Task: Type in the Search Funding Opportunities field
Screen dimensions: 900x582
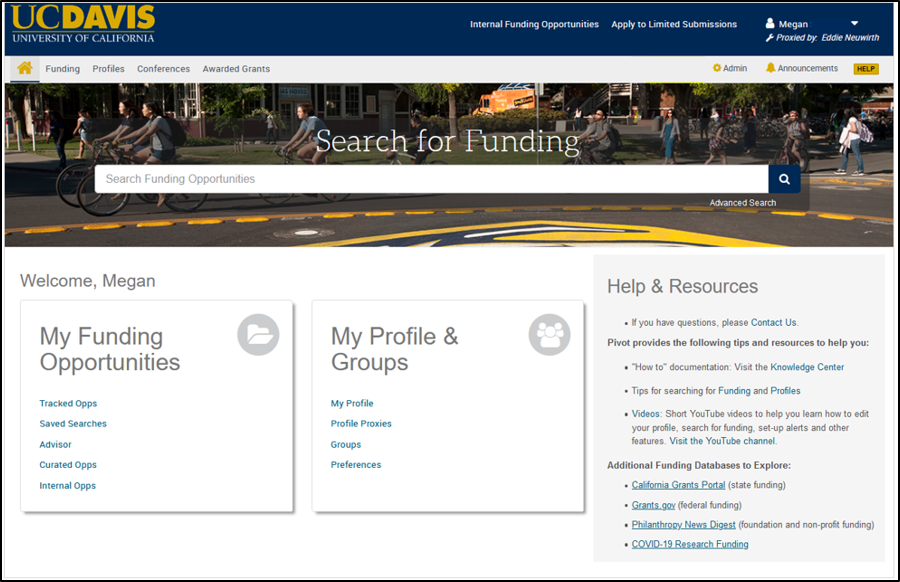Action: tap(430, 179)
